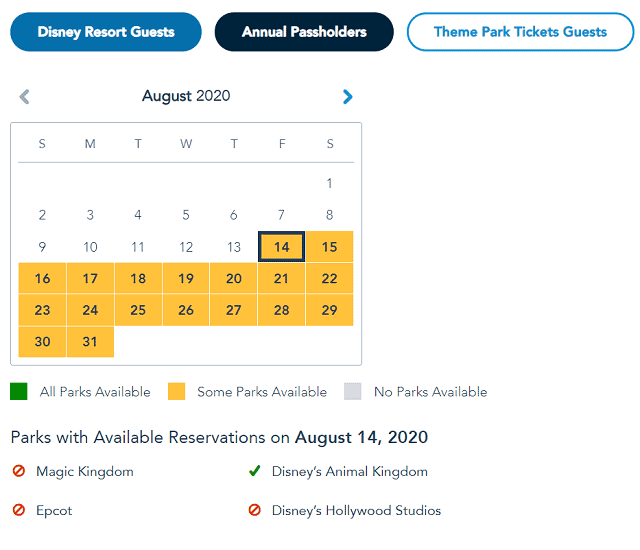This screenshot has width=640, height=550.
Task: Select August 31 date cell
Action: click(90, 342)
